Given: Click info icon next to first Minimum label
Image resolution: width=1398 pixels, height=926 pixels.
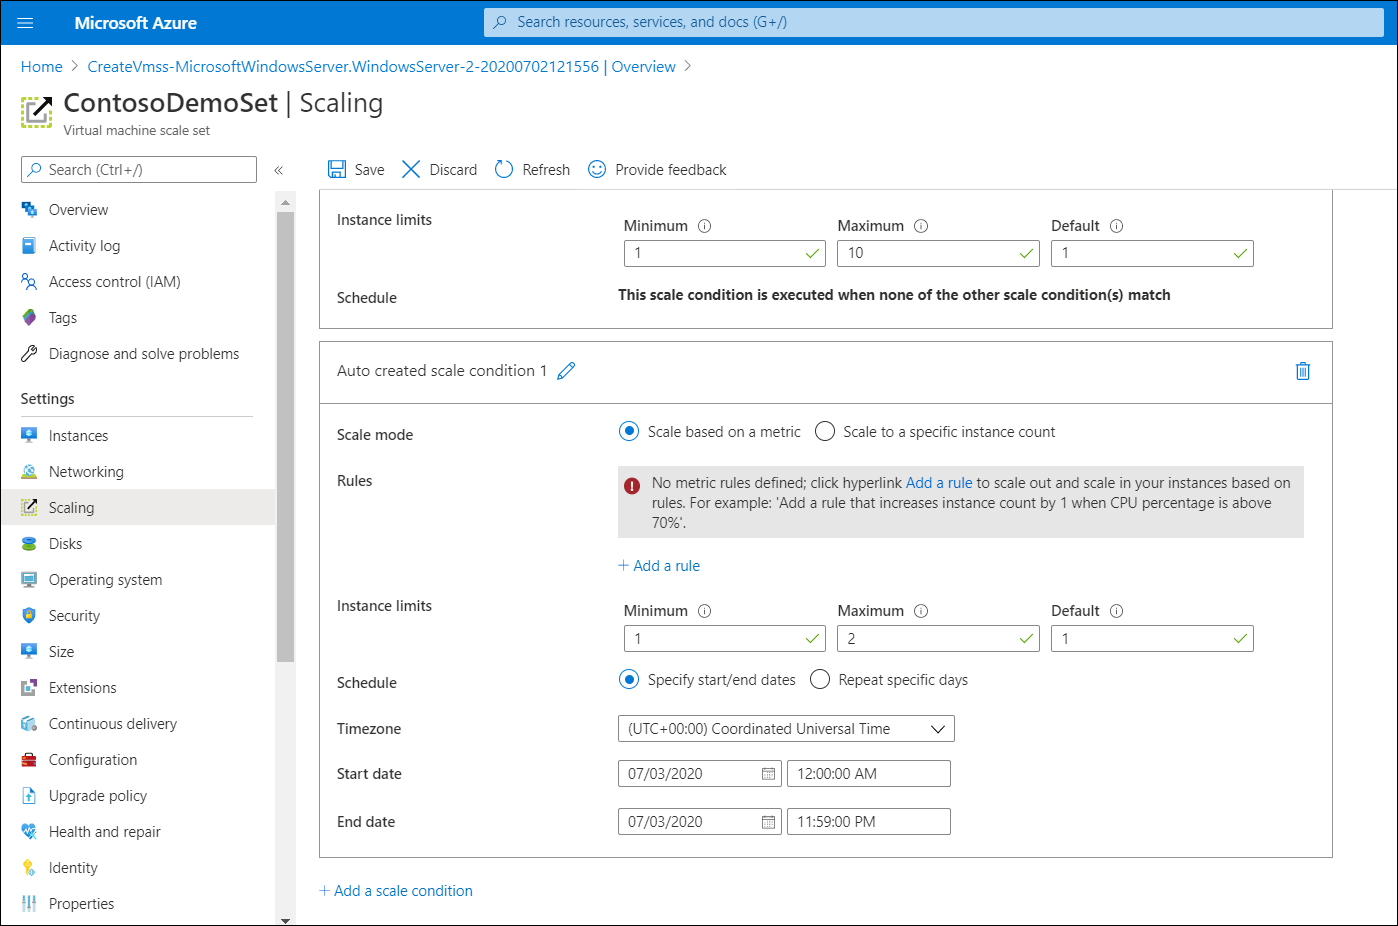Looking at the screenshot, I should click(x=704, y=226).
